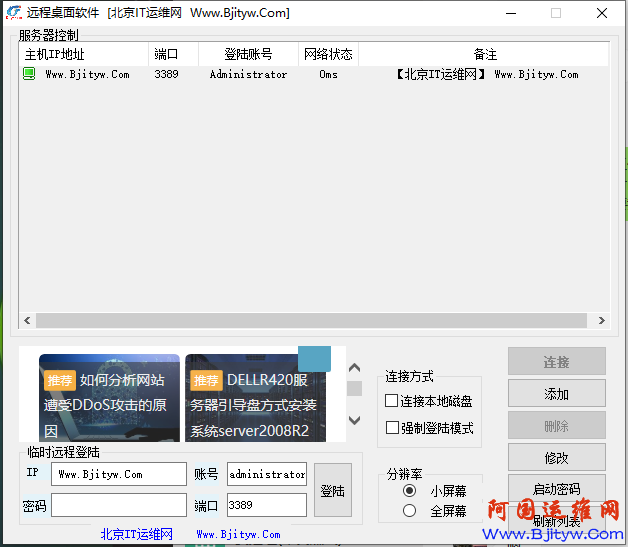Click the 修改 button

556,458
